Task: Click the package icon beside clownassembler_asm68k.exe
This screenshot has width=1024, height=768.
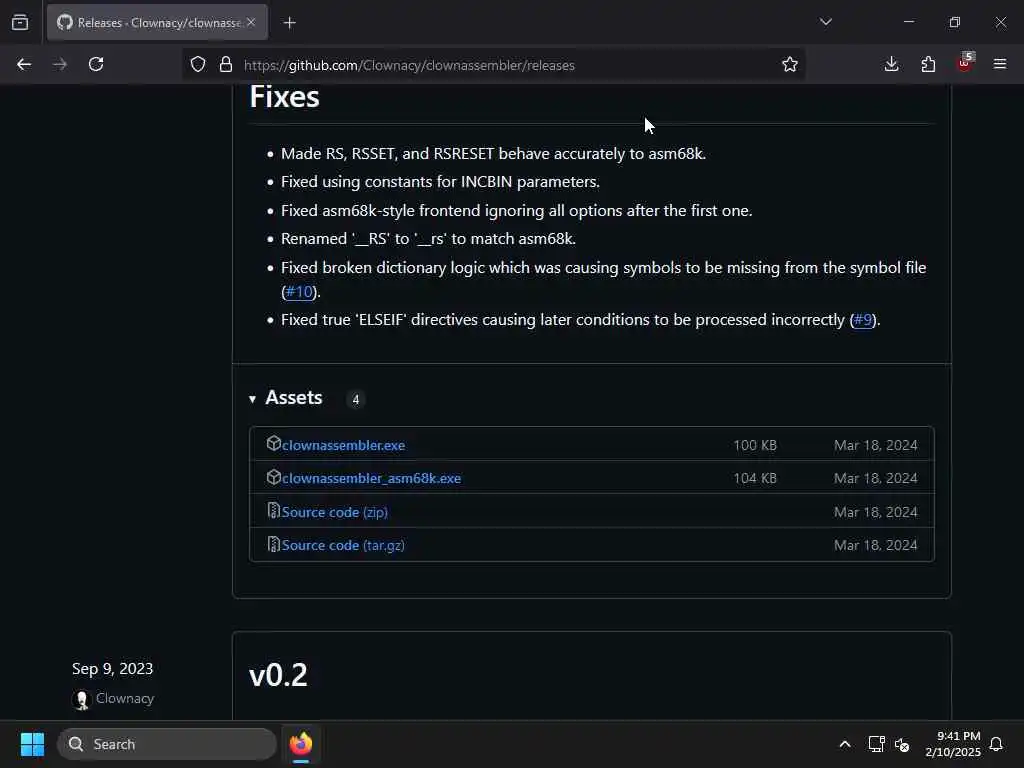Action: [273, 477]
